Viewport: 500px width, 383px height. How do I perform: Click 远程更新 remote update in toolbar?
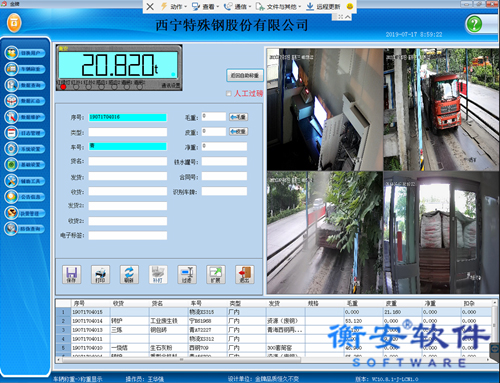tap(323, 6)
